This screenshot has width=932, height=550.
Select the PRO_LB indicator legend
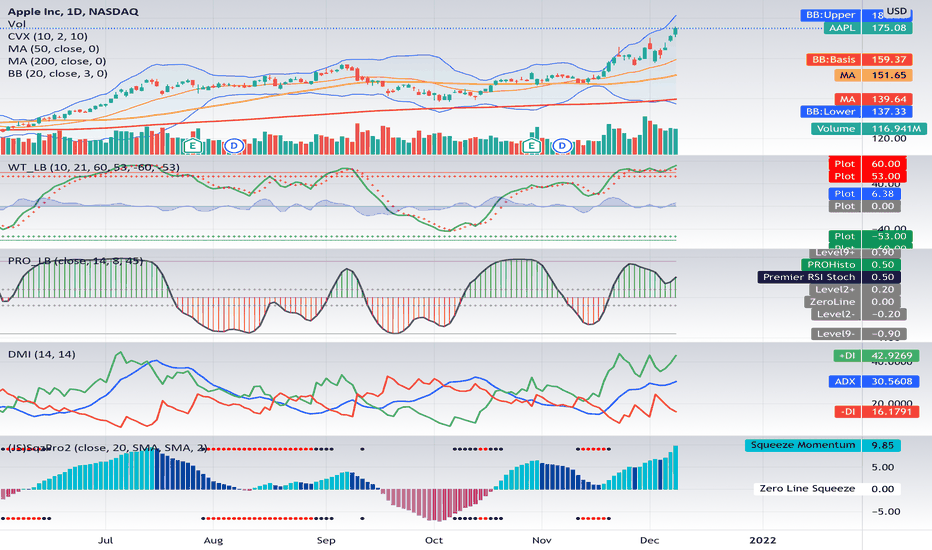[x=75, y=260]
